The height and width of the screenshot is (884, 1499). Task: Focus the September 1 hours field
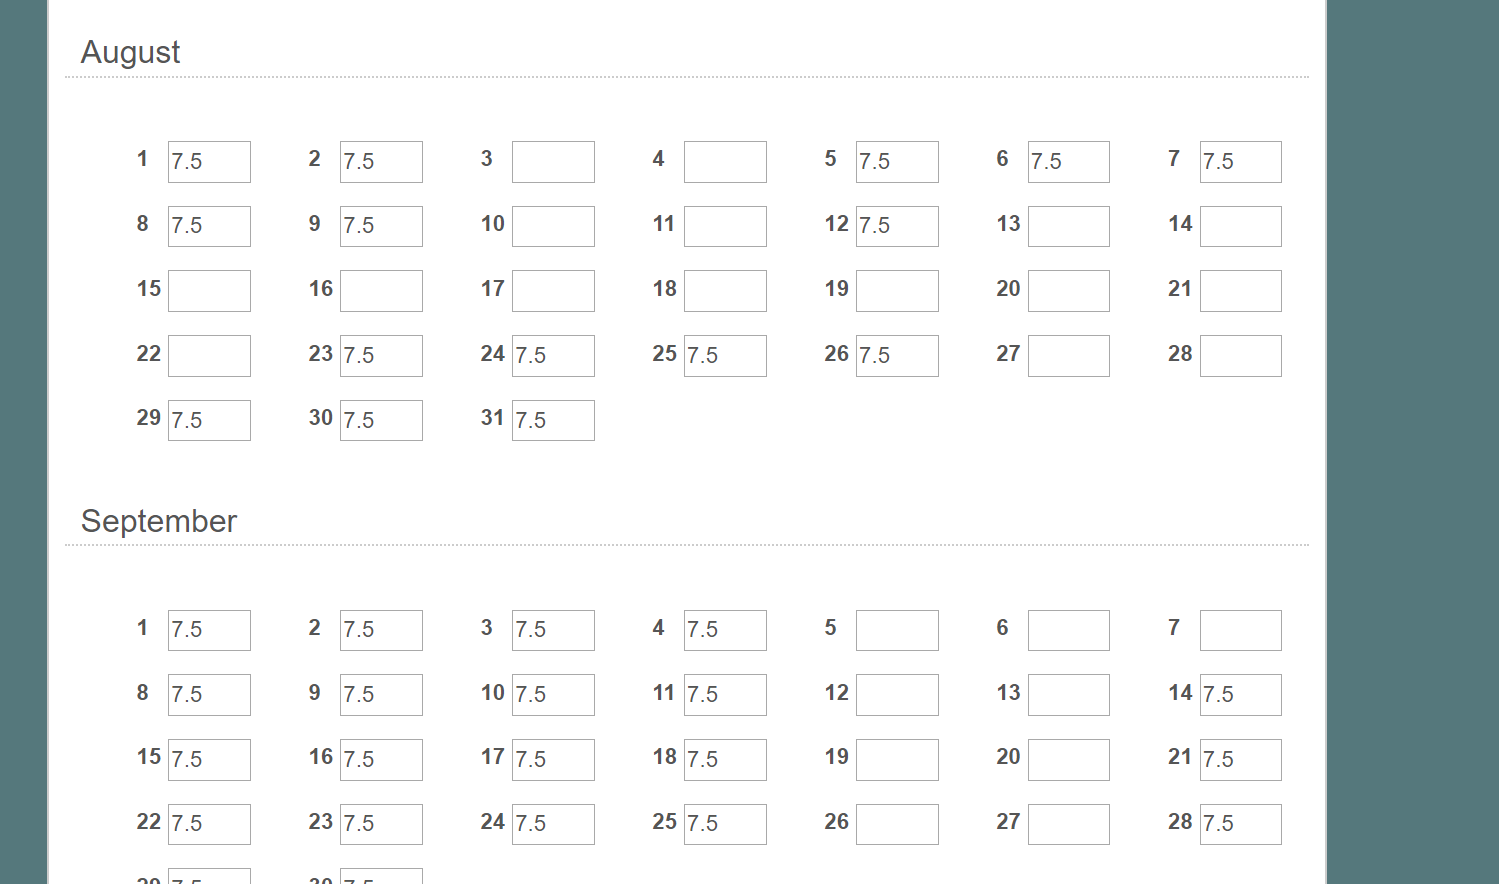pos(209,630)
